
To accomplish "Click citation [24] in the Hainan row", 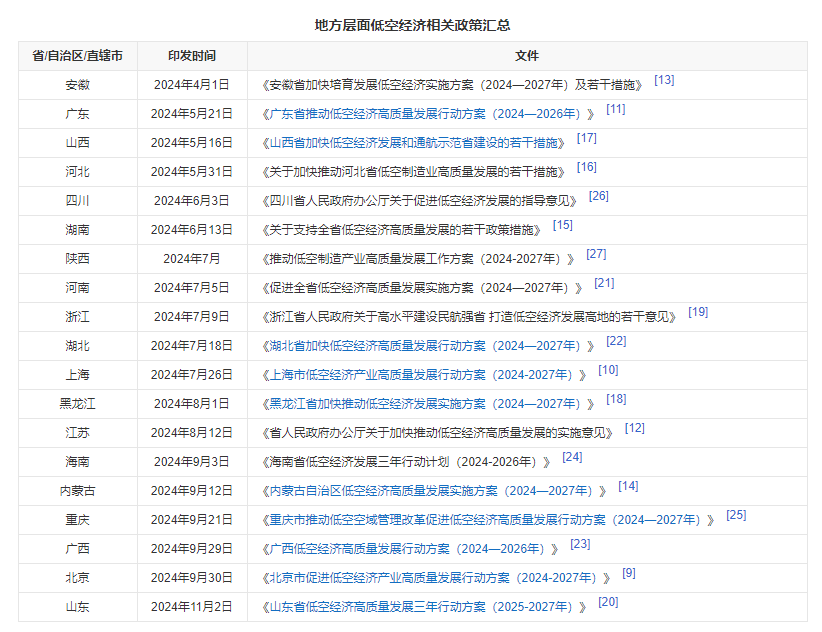I will tap(572, 457).
